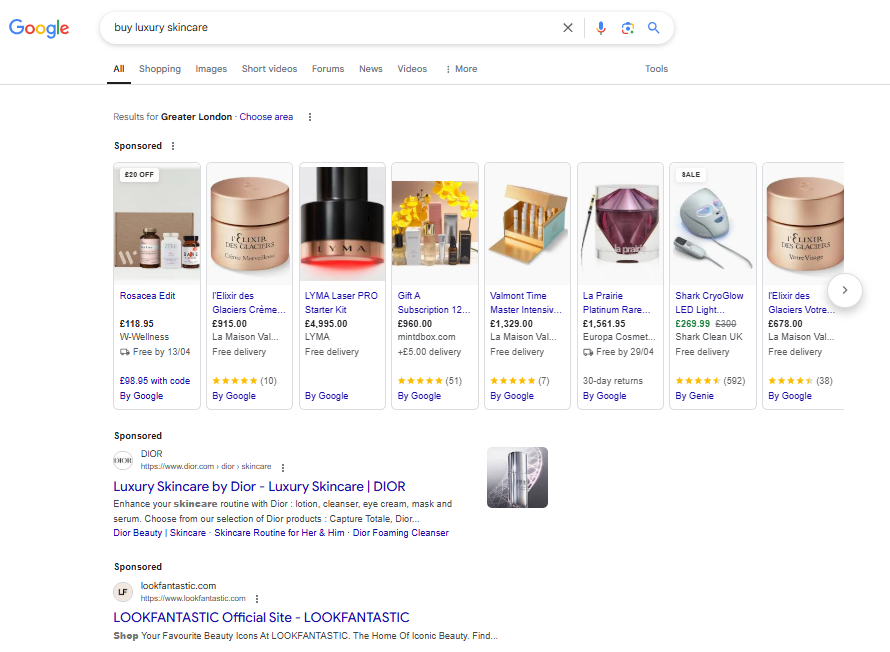Expand the More search filters menu
Screen dimensions: 890x652
[x=461, y=69]
